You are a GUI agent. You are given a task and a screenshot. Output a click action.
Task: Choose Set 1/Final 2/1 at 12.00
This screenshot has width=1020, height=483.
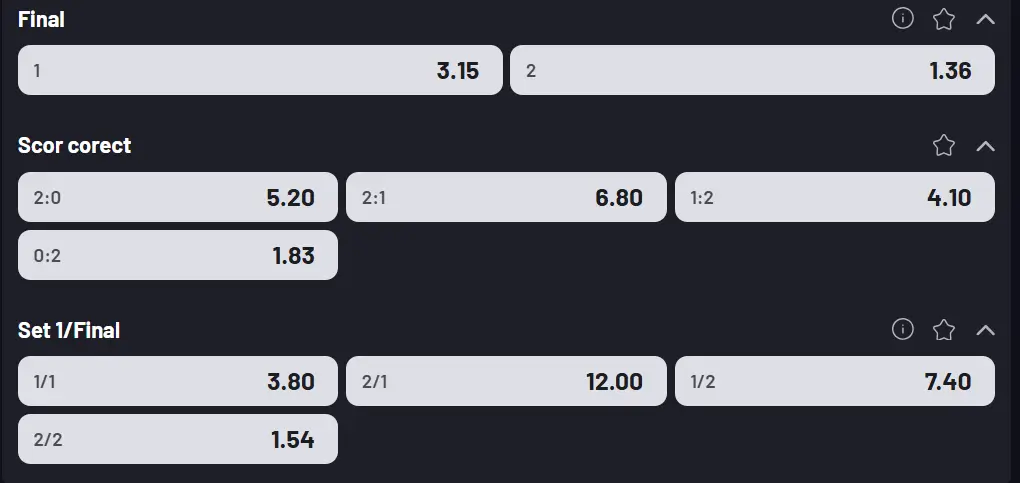[506, 381]
